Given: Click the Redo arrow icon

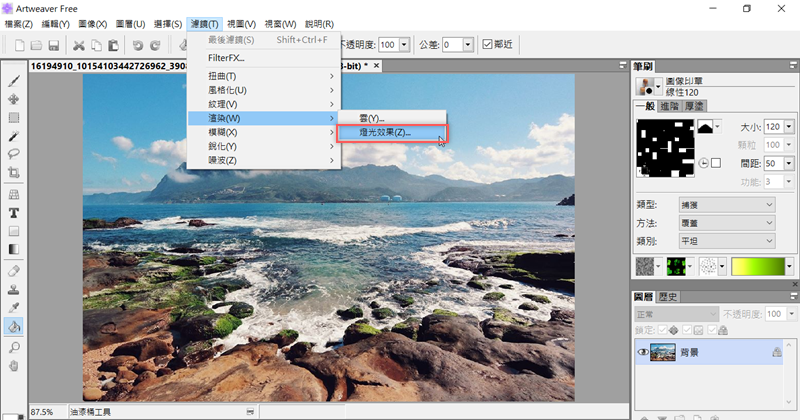Looking at the screenshot, I should (155, 45).
